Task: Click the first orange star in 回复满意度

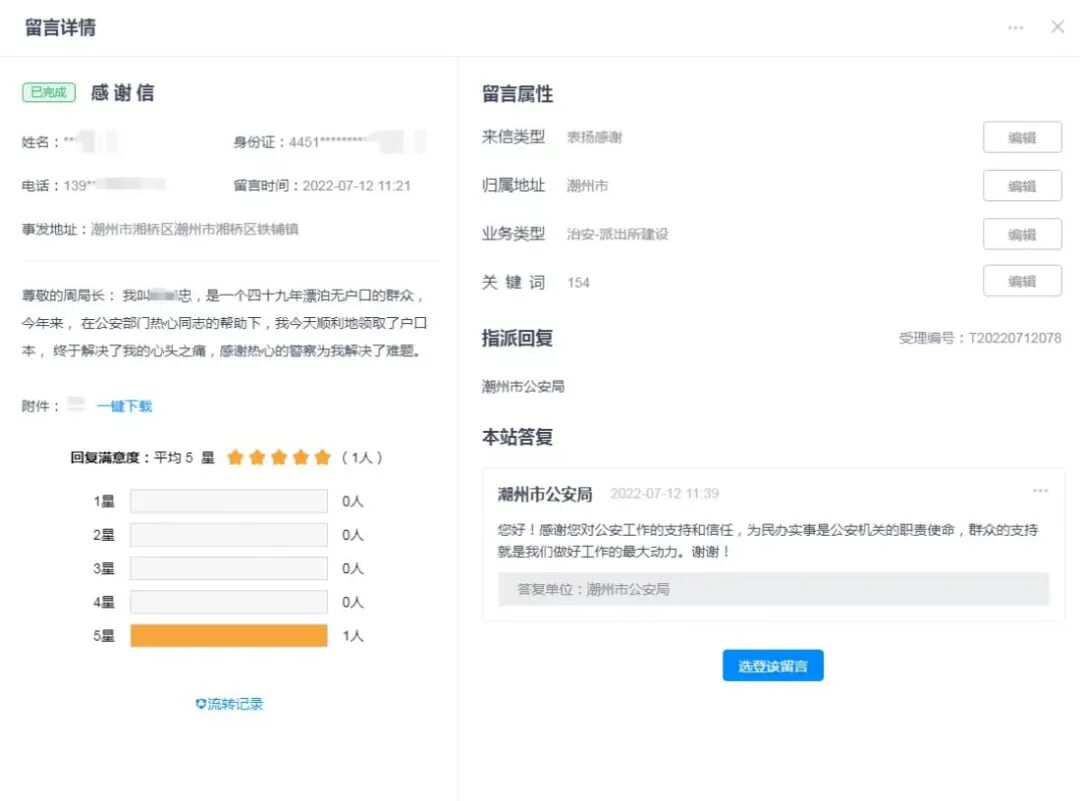Action: [x=236, y=456]
